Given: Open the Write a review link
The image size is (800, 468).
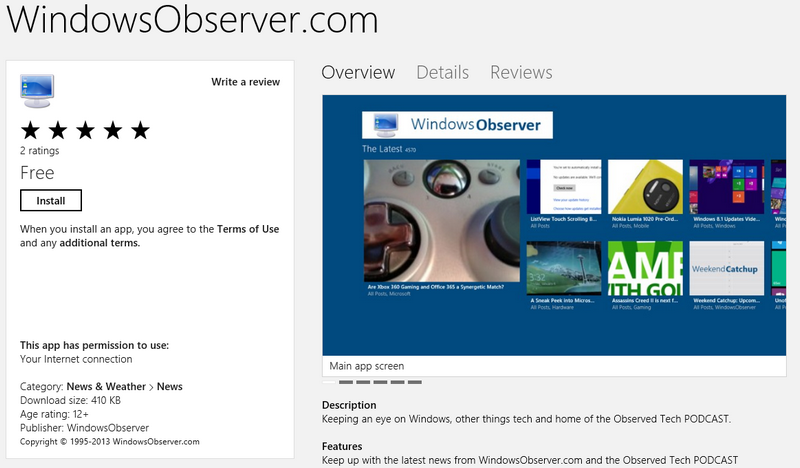Looking at the screenshot, I should click(x=245, y=82).
